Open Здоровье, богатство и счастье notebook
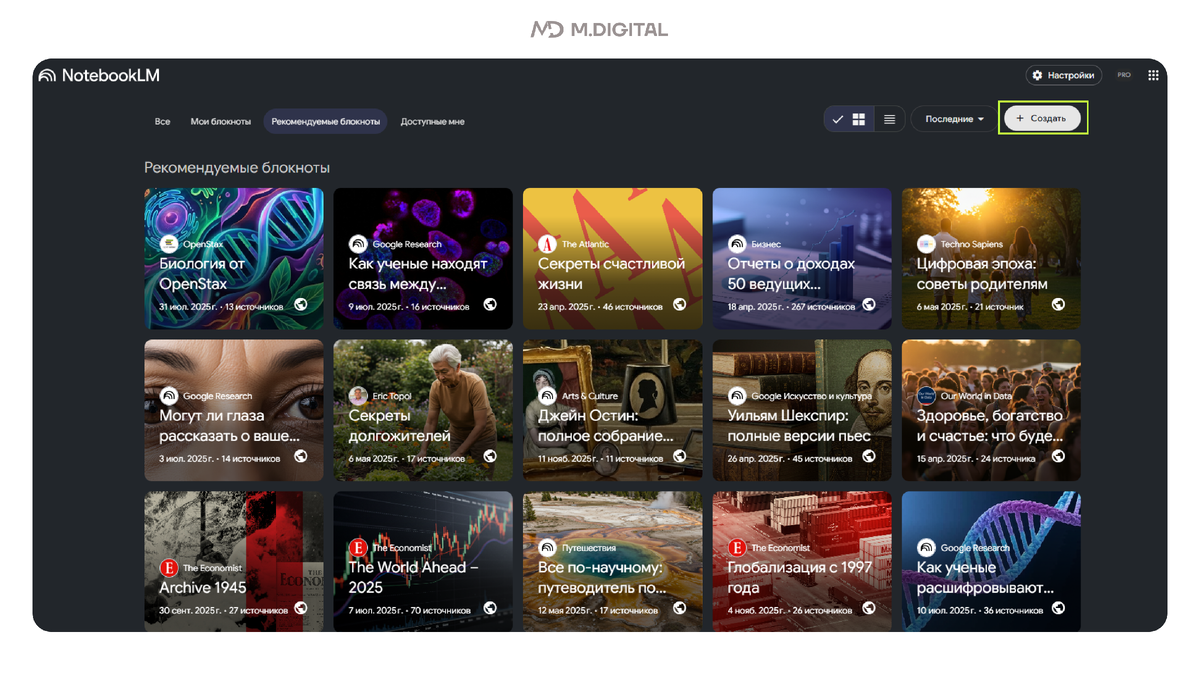The image size is (1200, 675). (x=991, y=410)
